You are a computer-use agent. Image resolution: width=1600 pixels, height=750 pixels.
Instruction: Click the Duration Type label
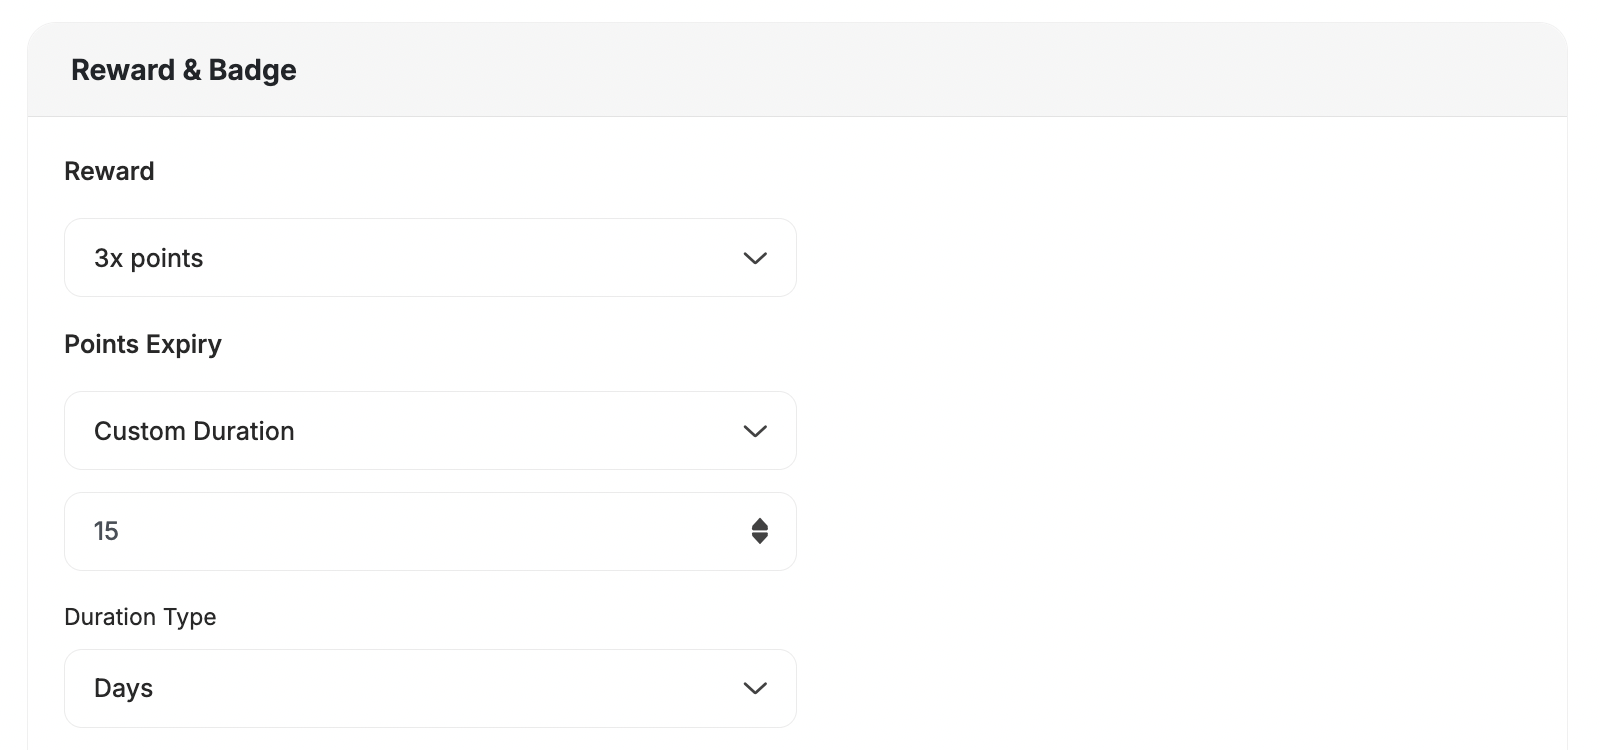click(x=140, y=617)
